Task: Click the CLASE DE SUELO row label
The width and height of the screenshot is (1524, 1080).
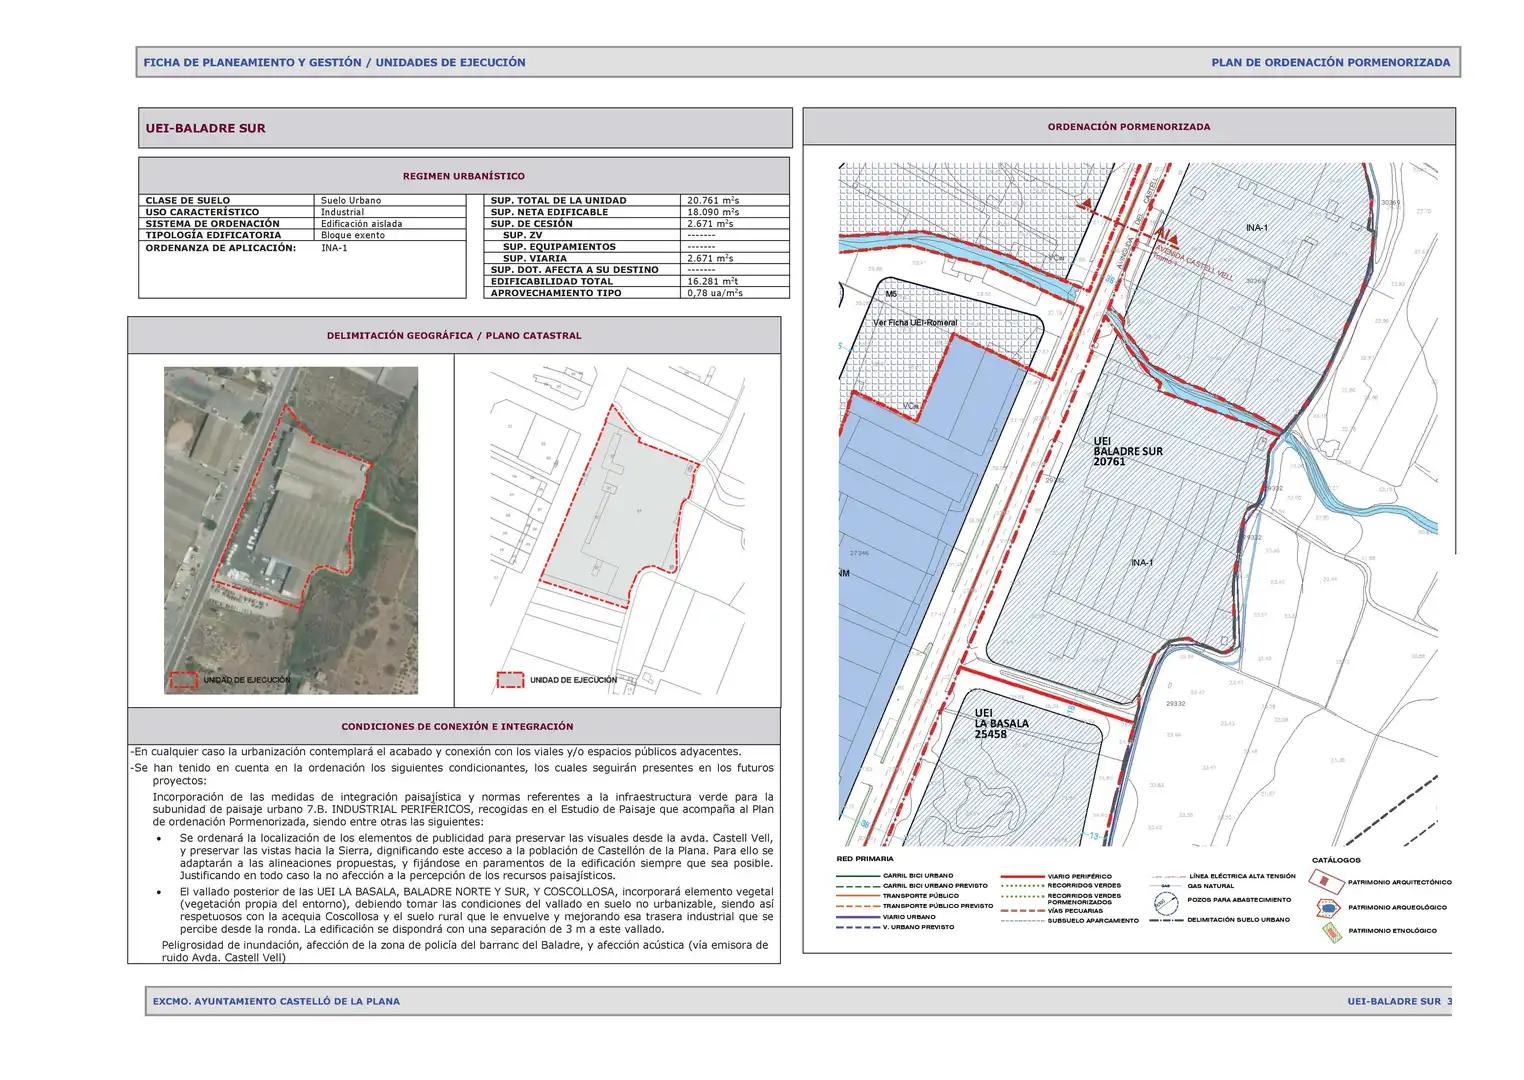Action: point(188,201)
